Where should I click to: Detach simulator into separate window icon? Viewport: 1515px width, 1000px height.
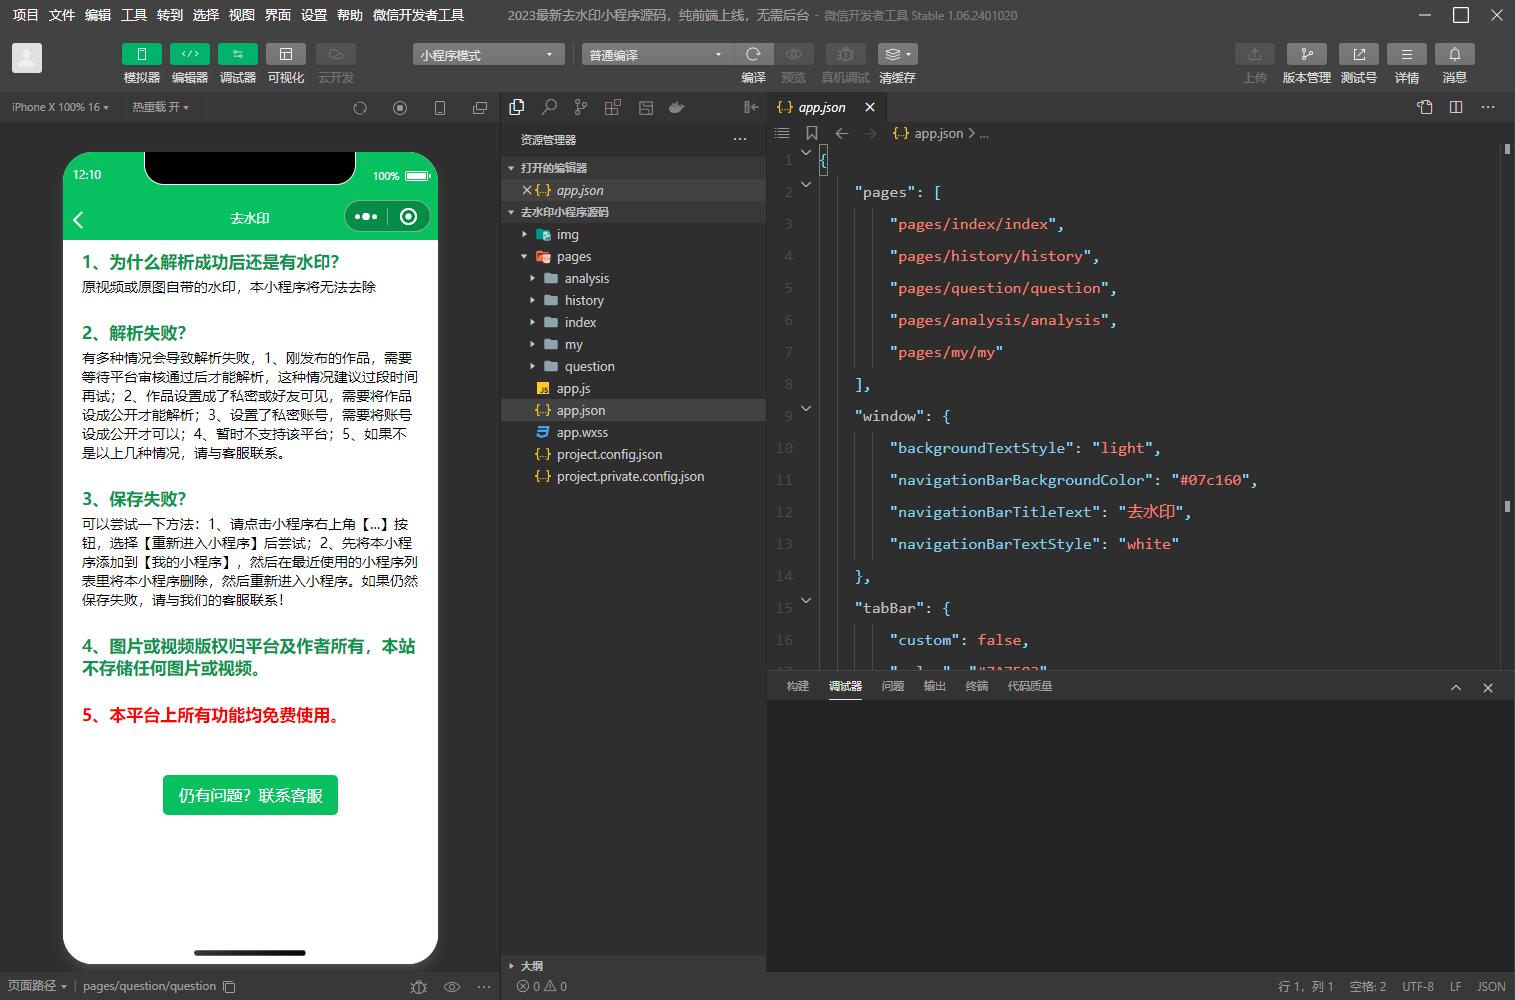(x=480, y=108)
